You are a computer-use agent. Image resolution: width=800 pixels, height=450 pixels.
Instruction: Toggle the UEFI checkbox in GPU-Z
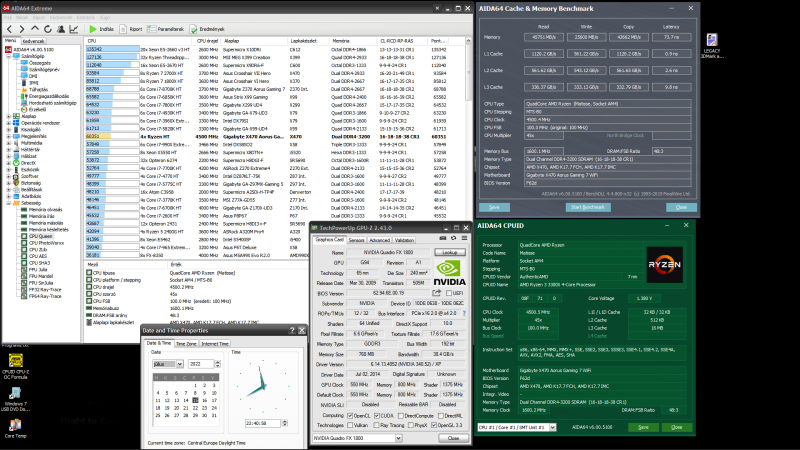449,293
